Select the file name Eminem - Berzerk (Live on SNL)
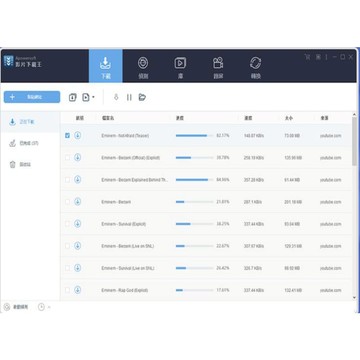360x360 pixels. (x=128, y=246)
